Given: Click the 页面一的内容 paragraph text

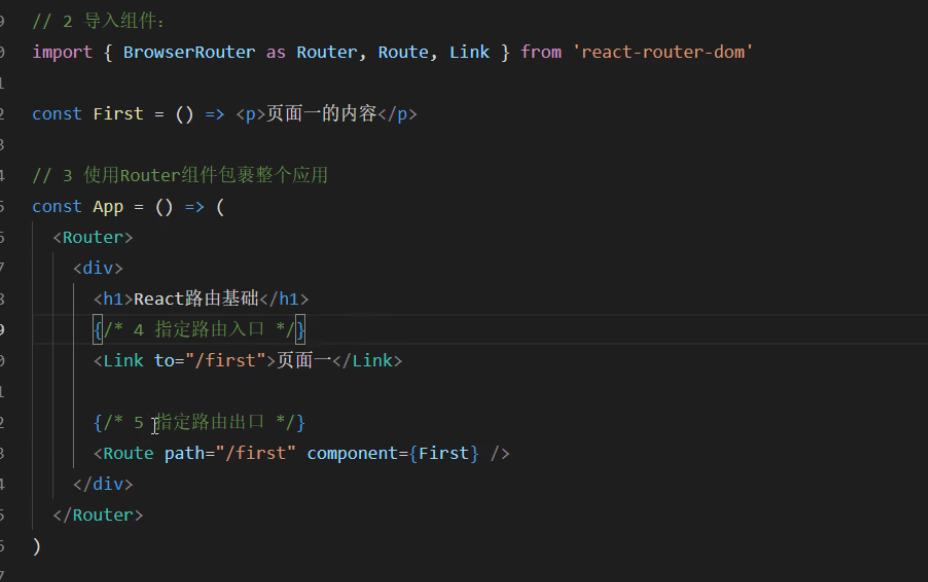Looking at the screenshot, I should (321, 114).
